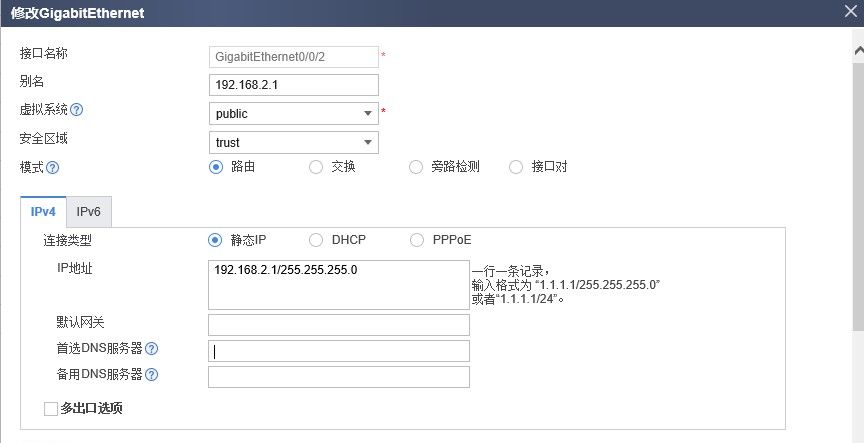Open the 虚拟系统 public dropdown

tap(293, 114)
